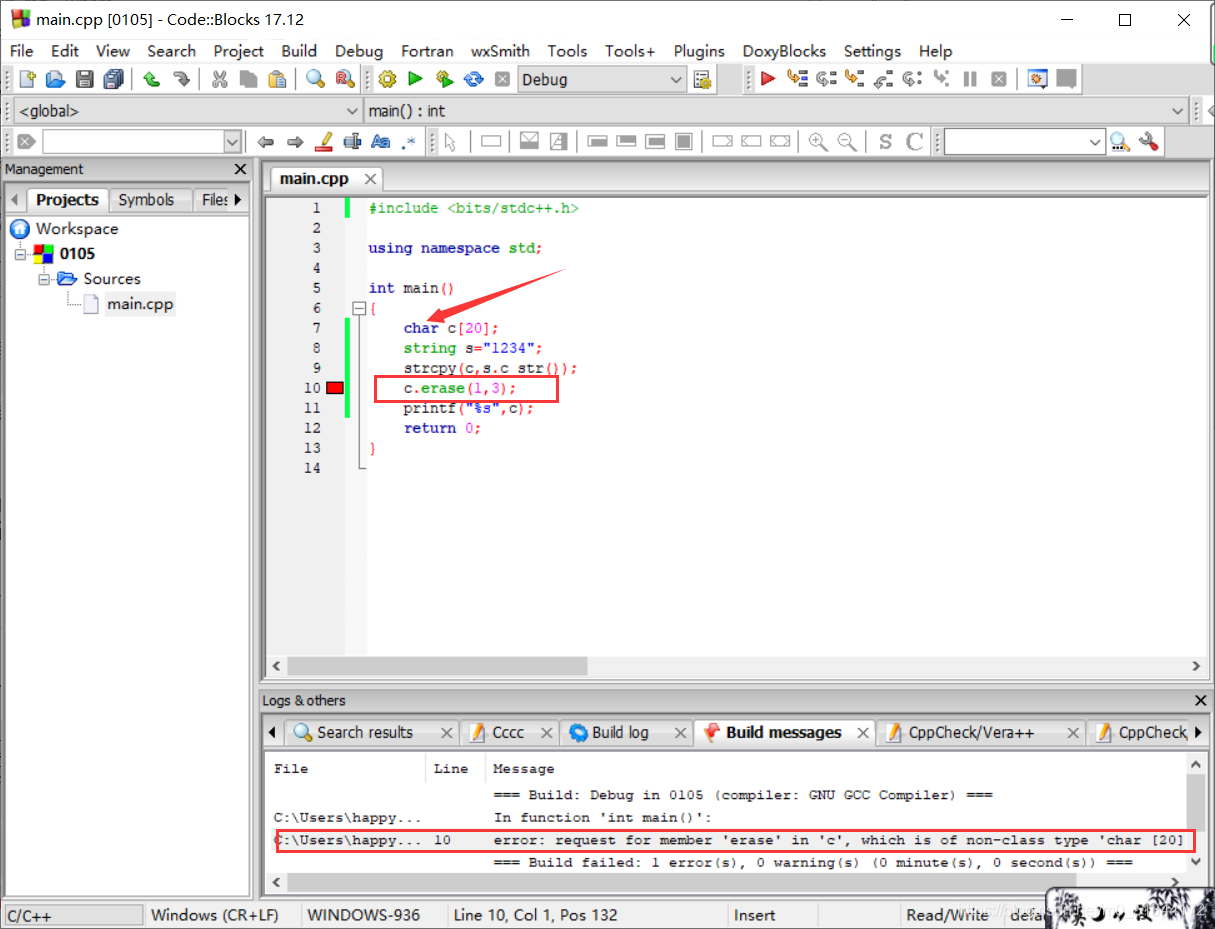Screen dimensions: 1215x929
Task: Click the Open file folder icon
Action: click(x=56, y=79)
